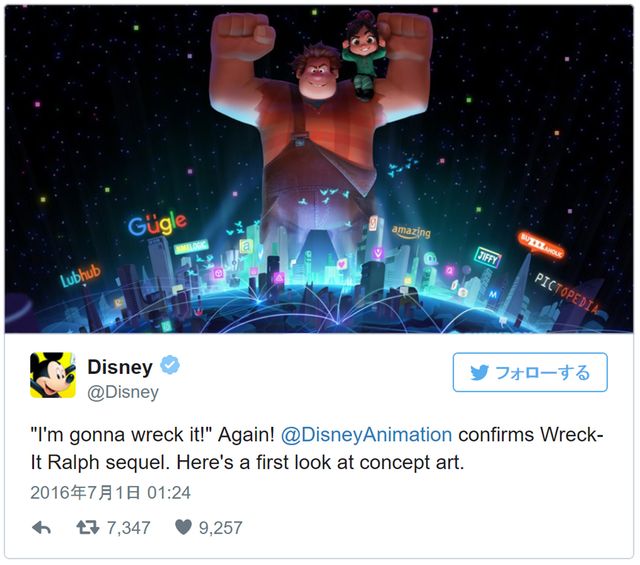Click the reply arrow icon
Viewport: 640px width, 565px height.
click(x=41, y=527)
